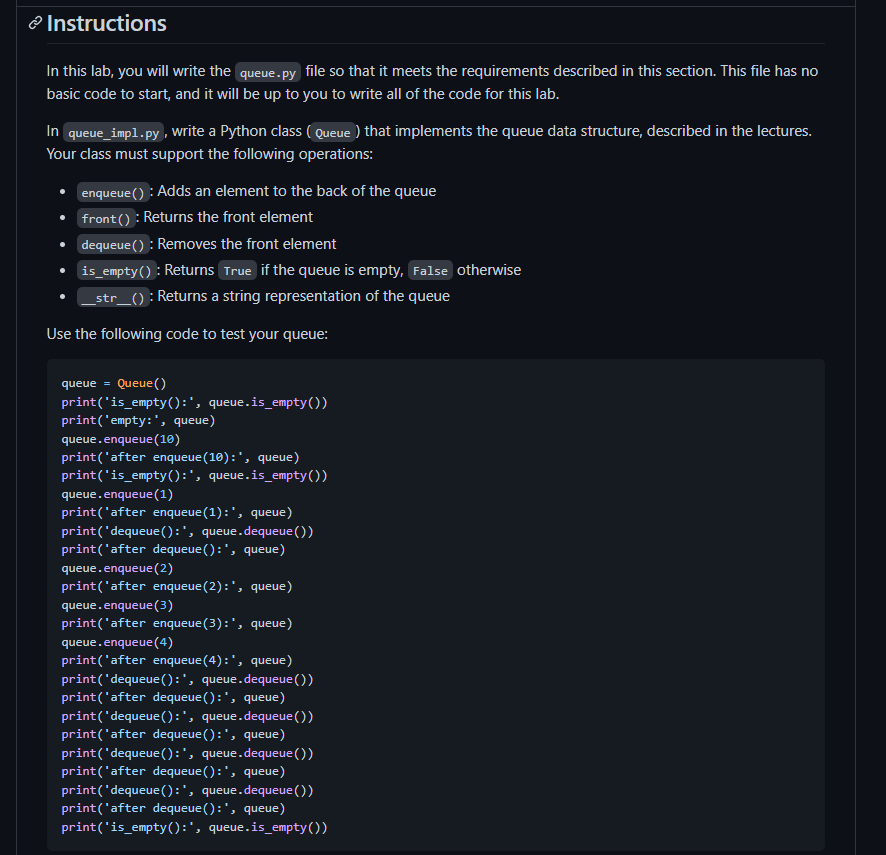886x855 pixels.
Task: Select the final is_empty() print line
Action: click(x=193, y=826)
